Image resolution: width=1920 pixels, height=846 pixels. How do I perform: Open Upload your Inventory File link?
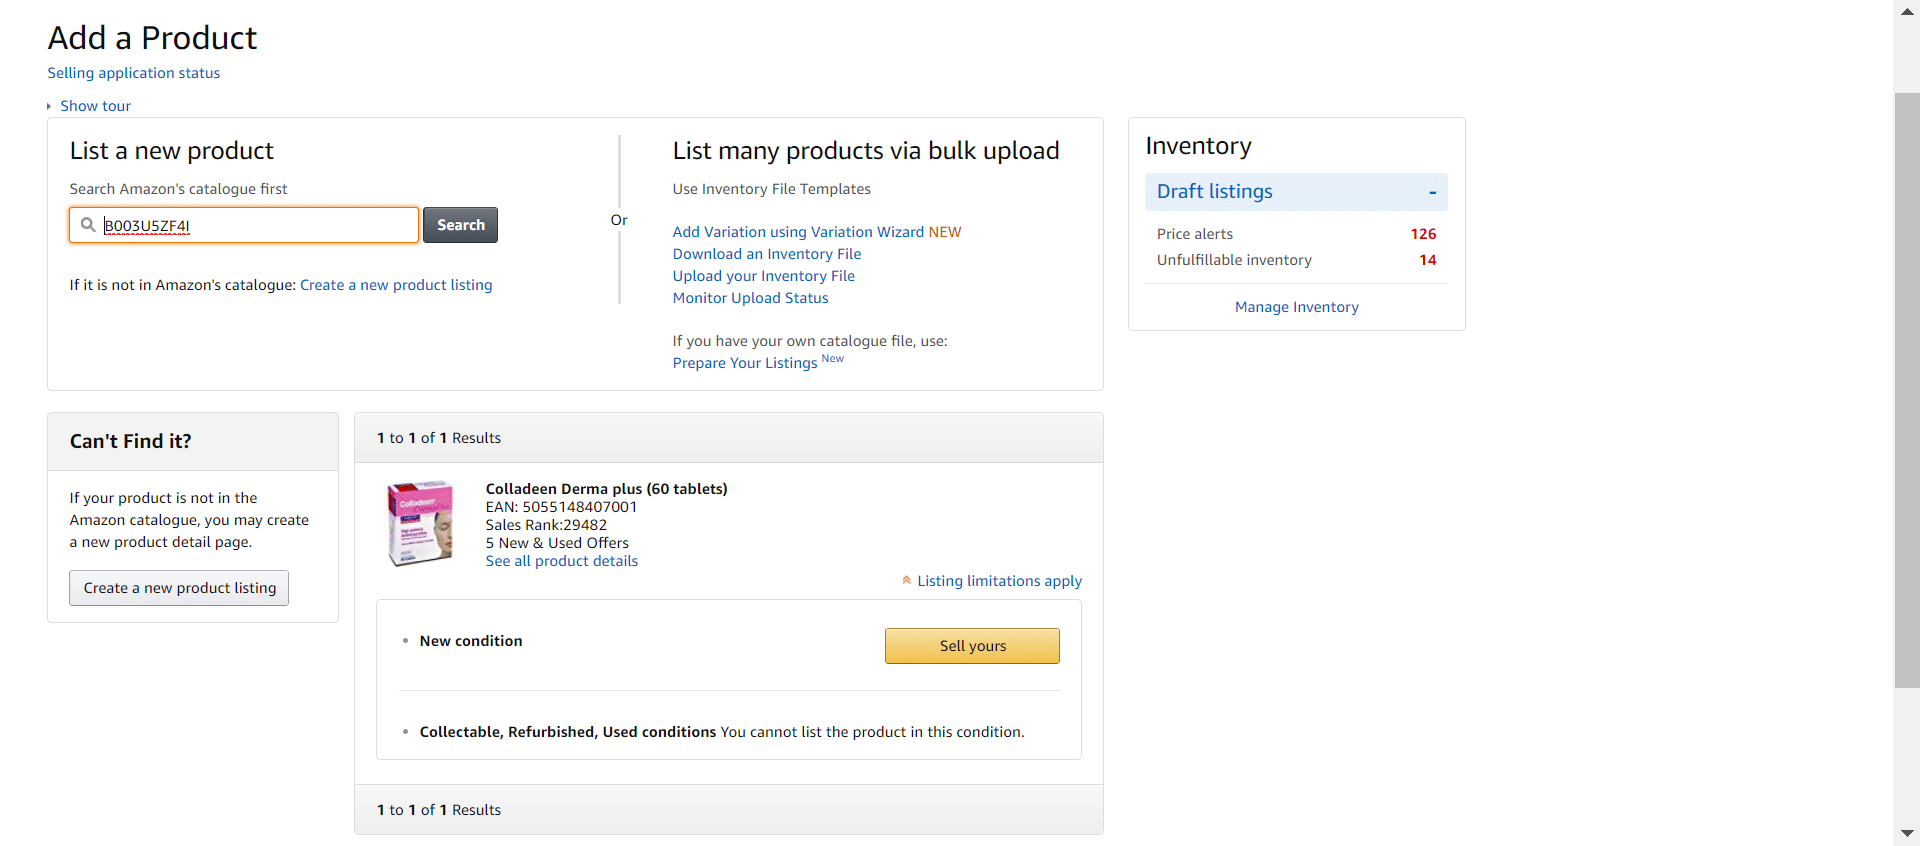[764, 276]
